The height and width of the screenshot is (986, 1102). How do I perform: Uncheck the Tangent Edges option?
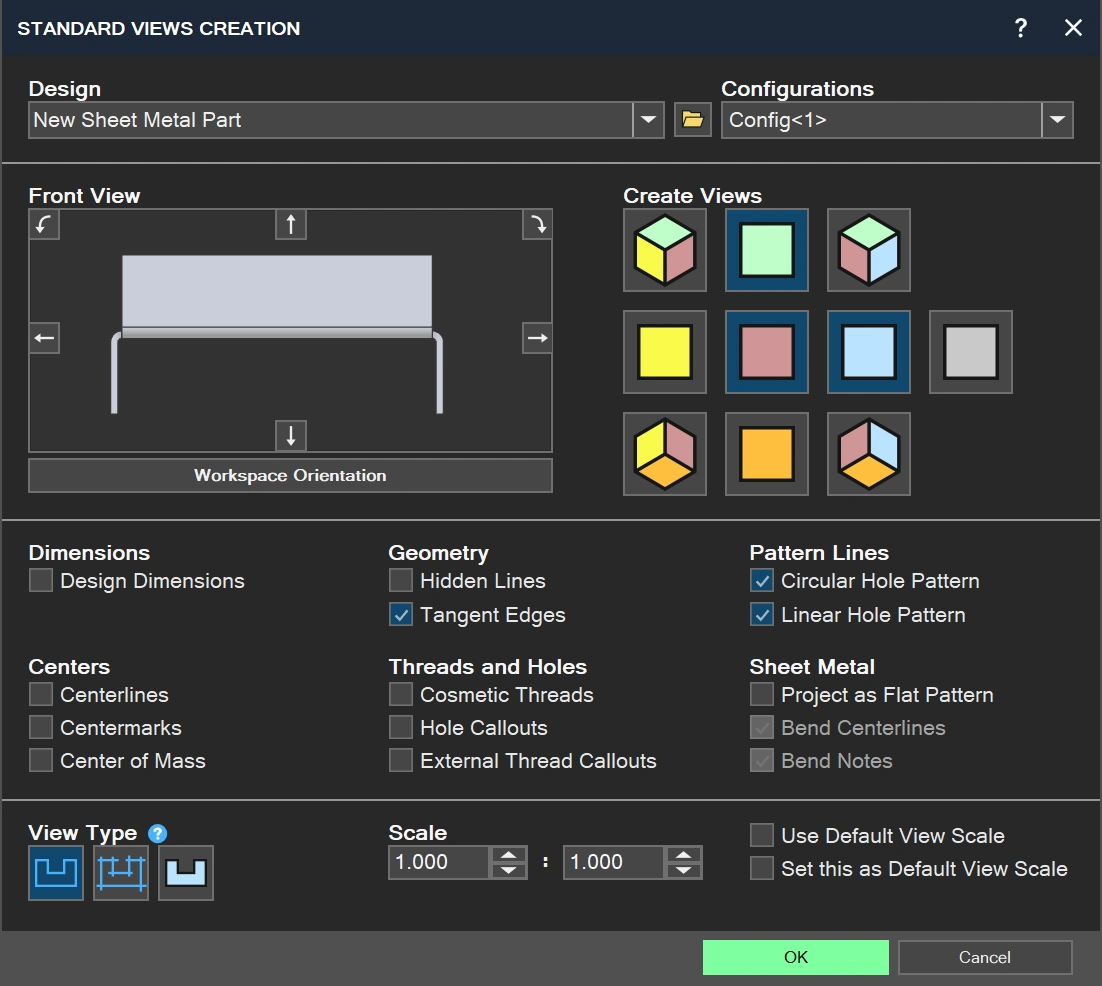coord(401,614)
